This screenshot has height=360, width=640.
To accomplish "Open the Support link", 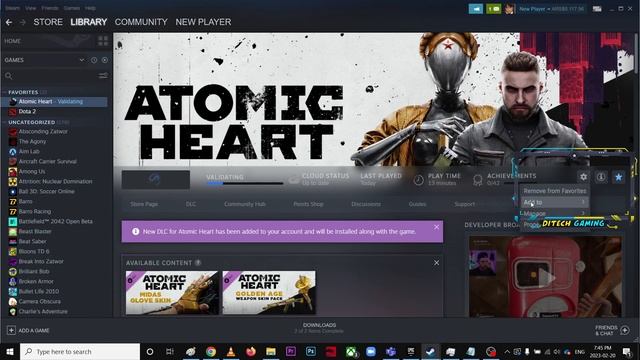I will click(x=464, y=204).
